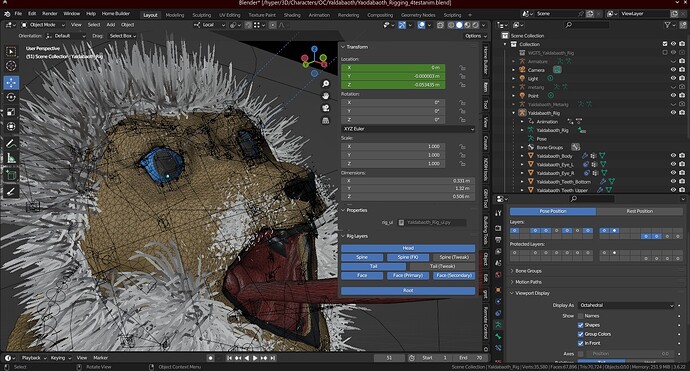Image resolution: width=690 pixels, height=371 pixels.
Task: Select the Annotate tool
Action: tap(11, 143)
